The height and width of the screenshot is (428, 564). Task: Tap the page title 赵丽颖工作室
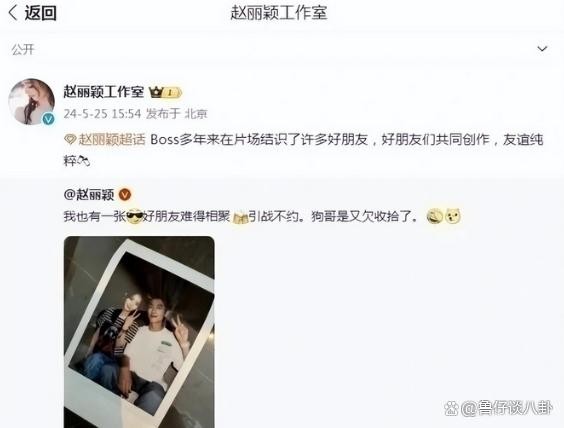[x=279, y=13]
